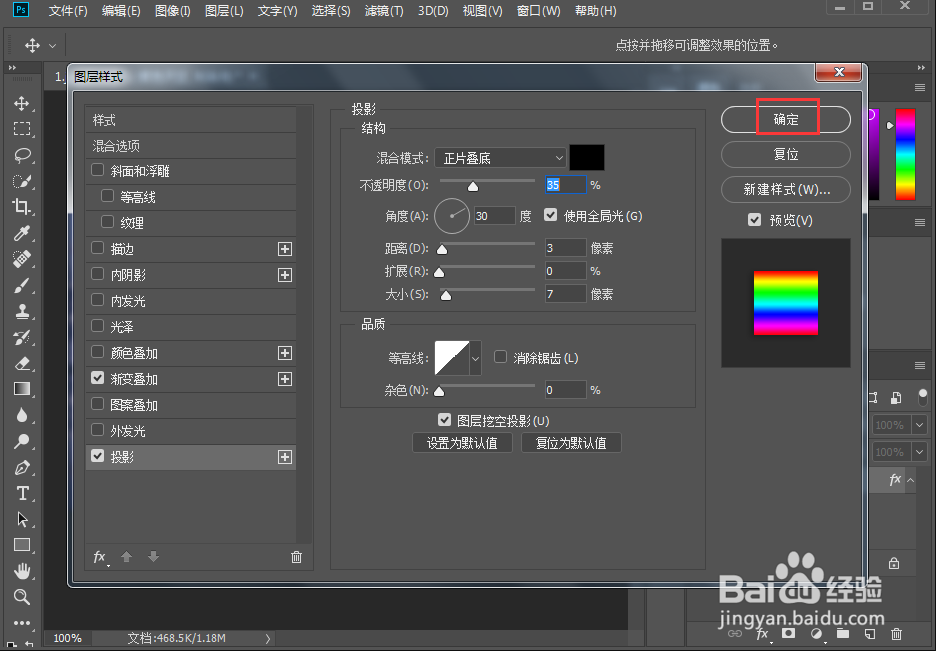Enable the 内阴影 checkbox
This screenshot has height=651, width=936.
click(98, 274)
